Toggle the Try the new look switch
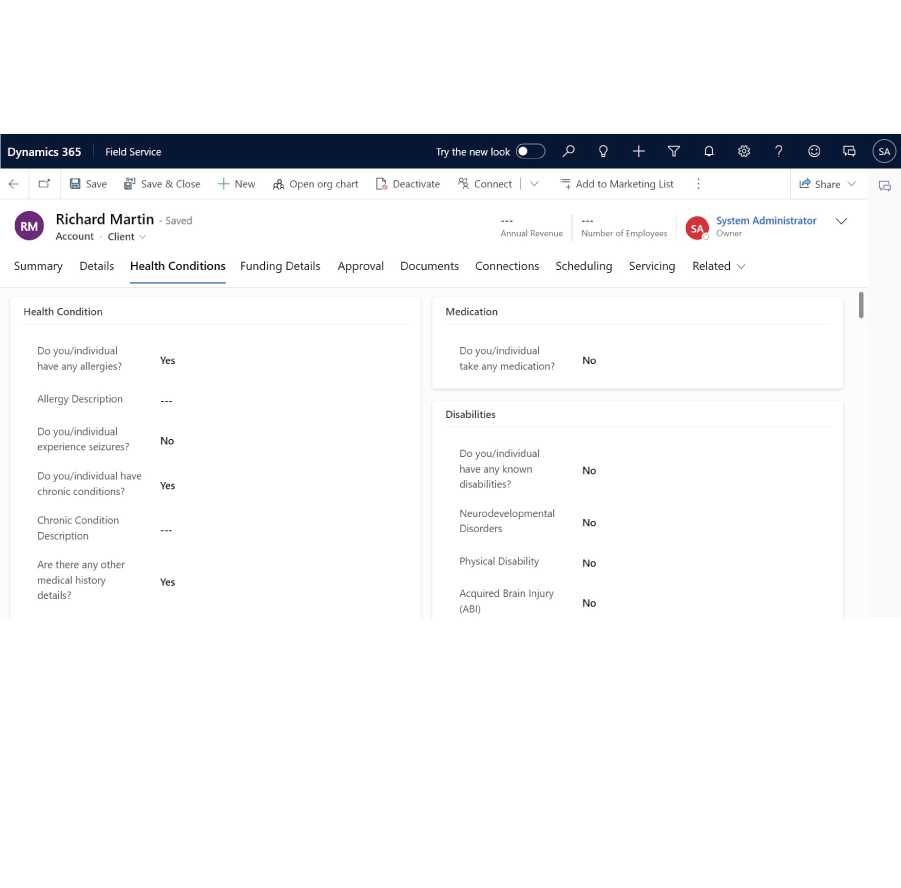The image size is (901, 888). [530, 151]
